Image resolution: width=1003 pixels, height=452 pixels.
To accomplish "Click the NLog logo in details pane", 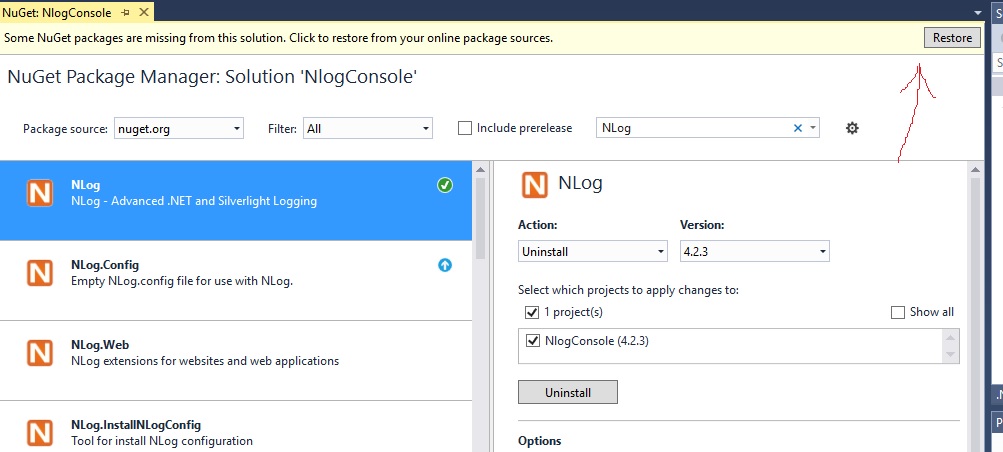I will click(x=535, y=185).
